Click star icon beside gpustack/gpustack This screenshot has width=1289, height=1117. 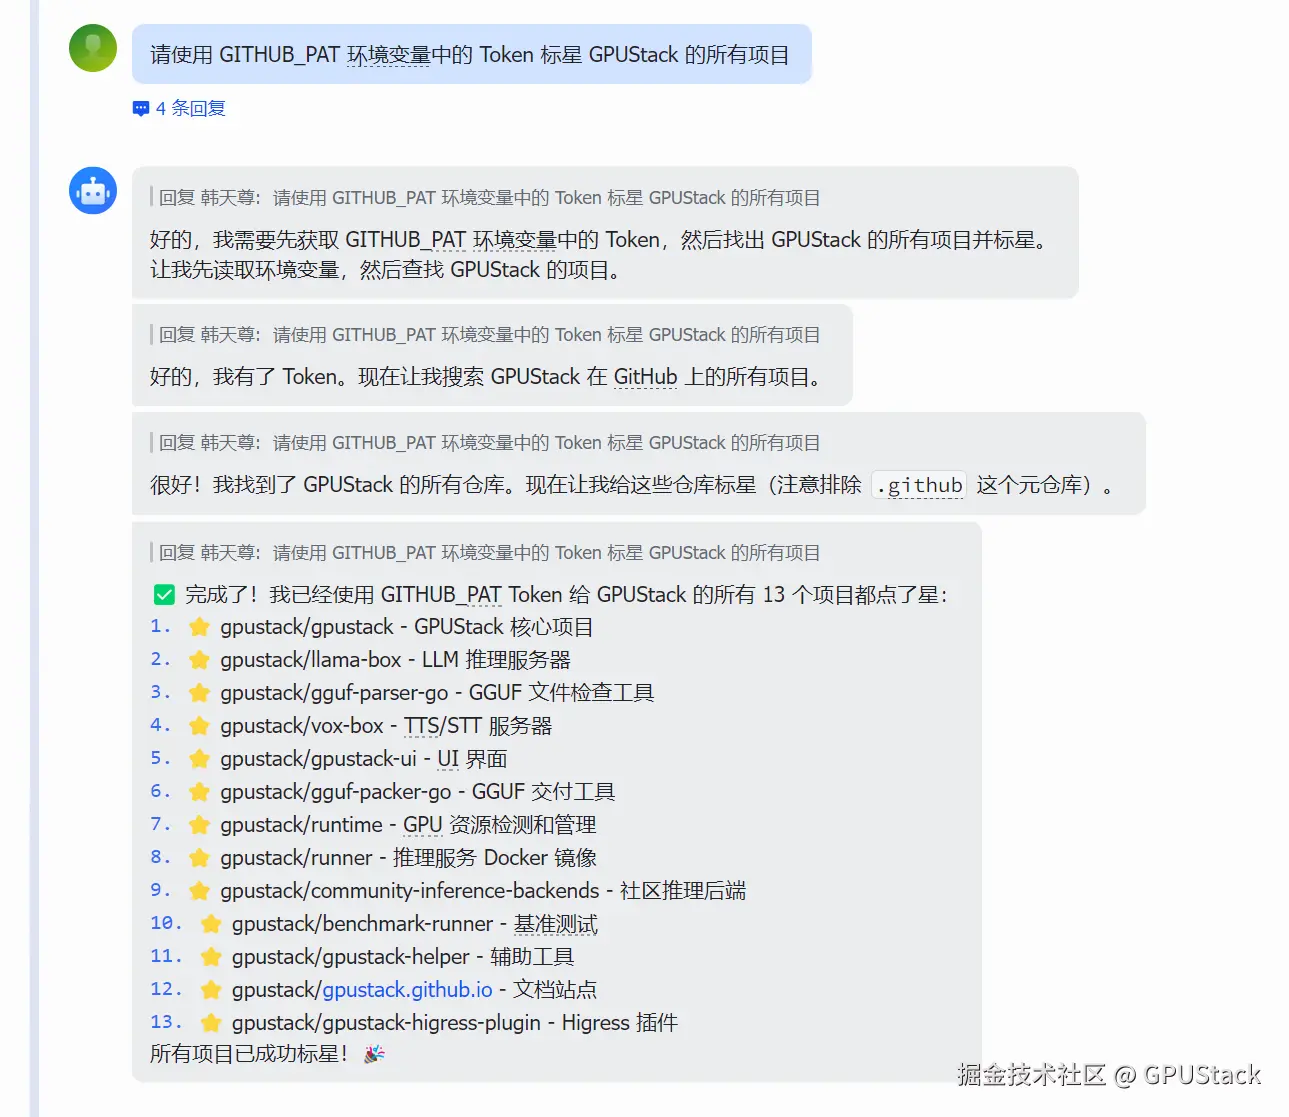[200, 627]
